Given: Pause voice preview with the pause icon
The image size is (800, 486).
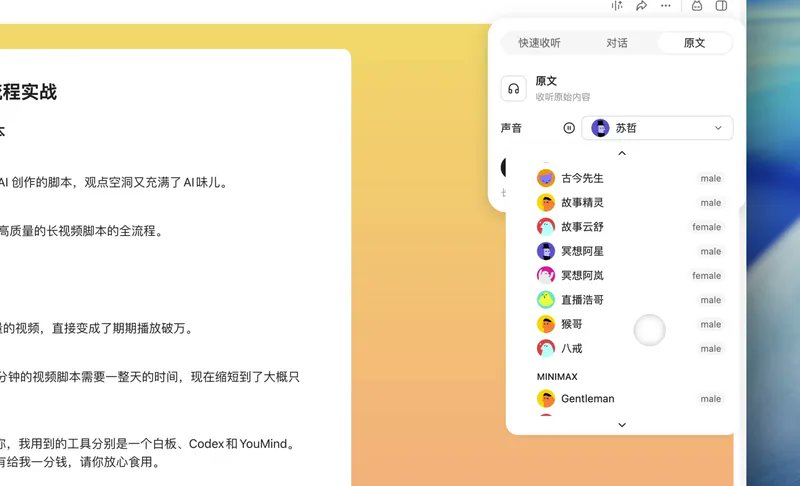Looking at the screenshot, I should pyautogui.click(x=569, y=128).
